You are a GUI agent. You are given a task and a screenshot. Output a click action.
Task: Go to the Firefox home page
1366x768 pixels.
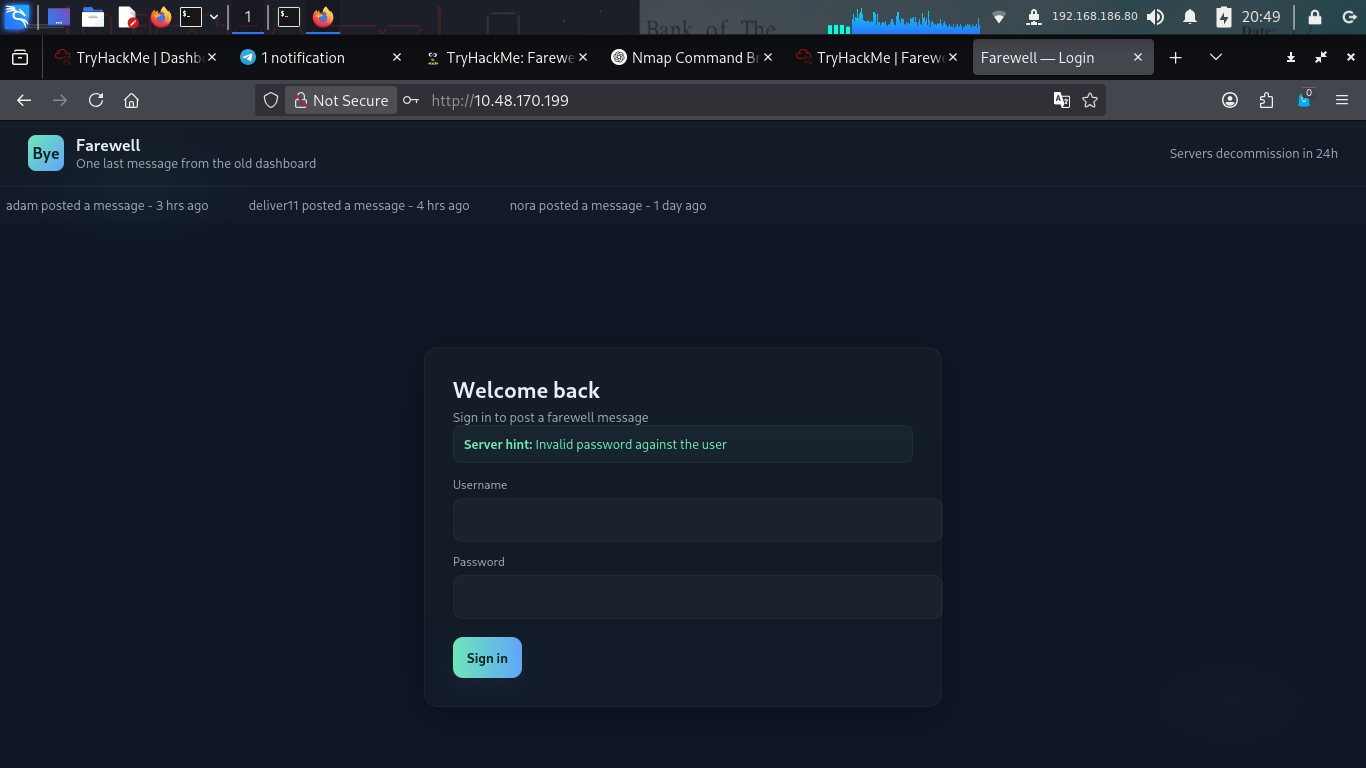131,100
